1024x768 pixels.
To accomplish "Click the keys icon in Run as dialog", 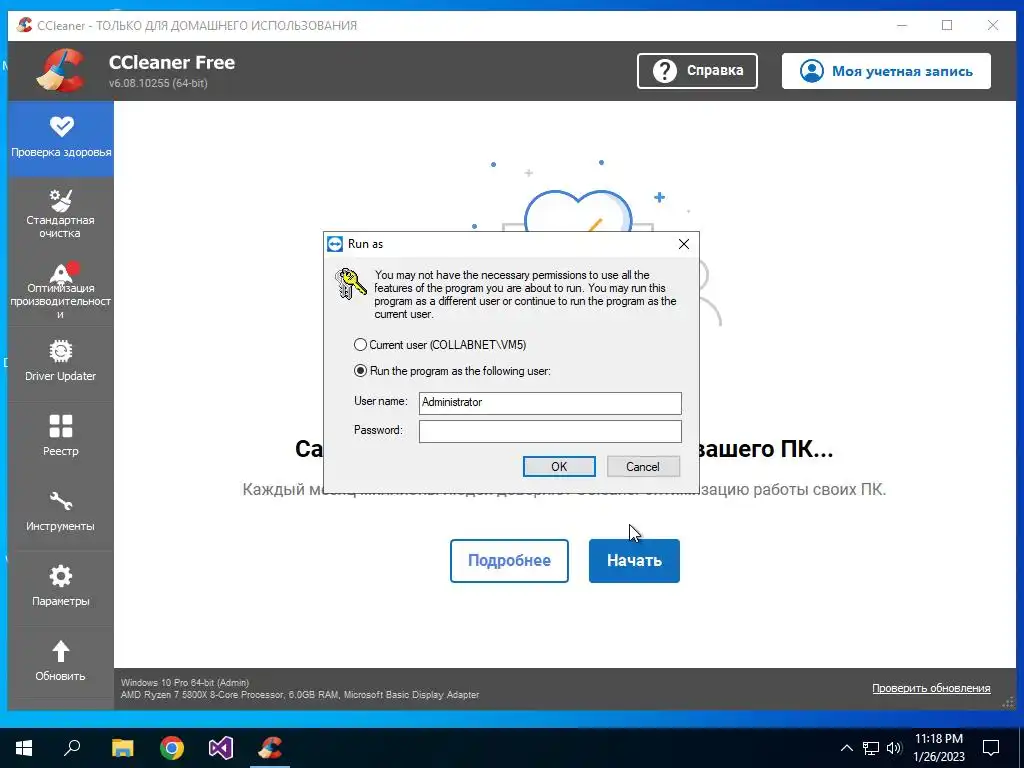I will tap(351, 283).
